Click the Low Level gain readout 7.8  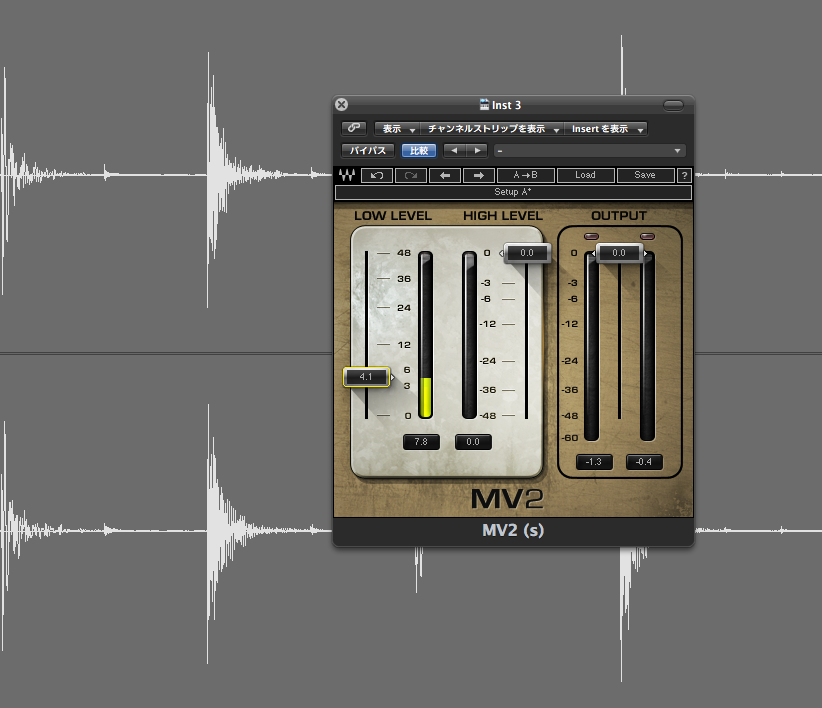pos(421,442)
